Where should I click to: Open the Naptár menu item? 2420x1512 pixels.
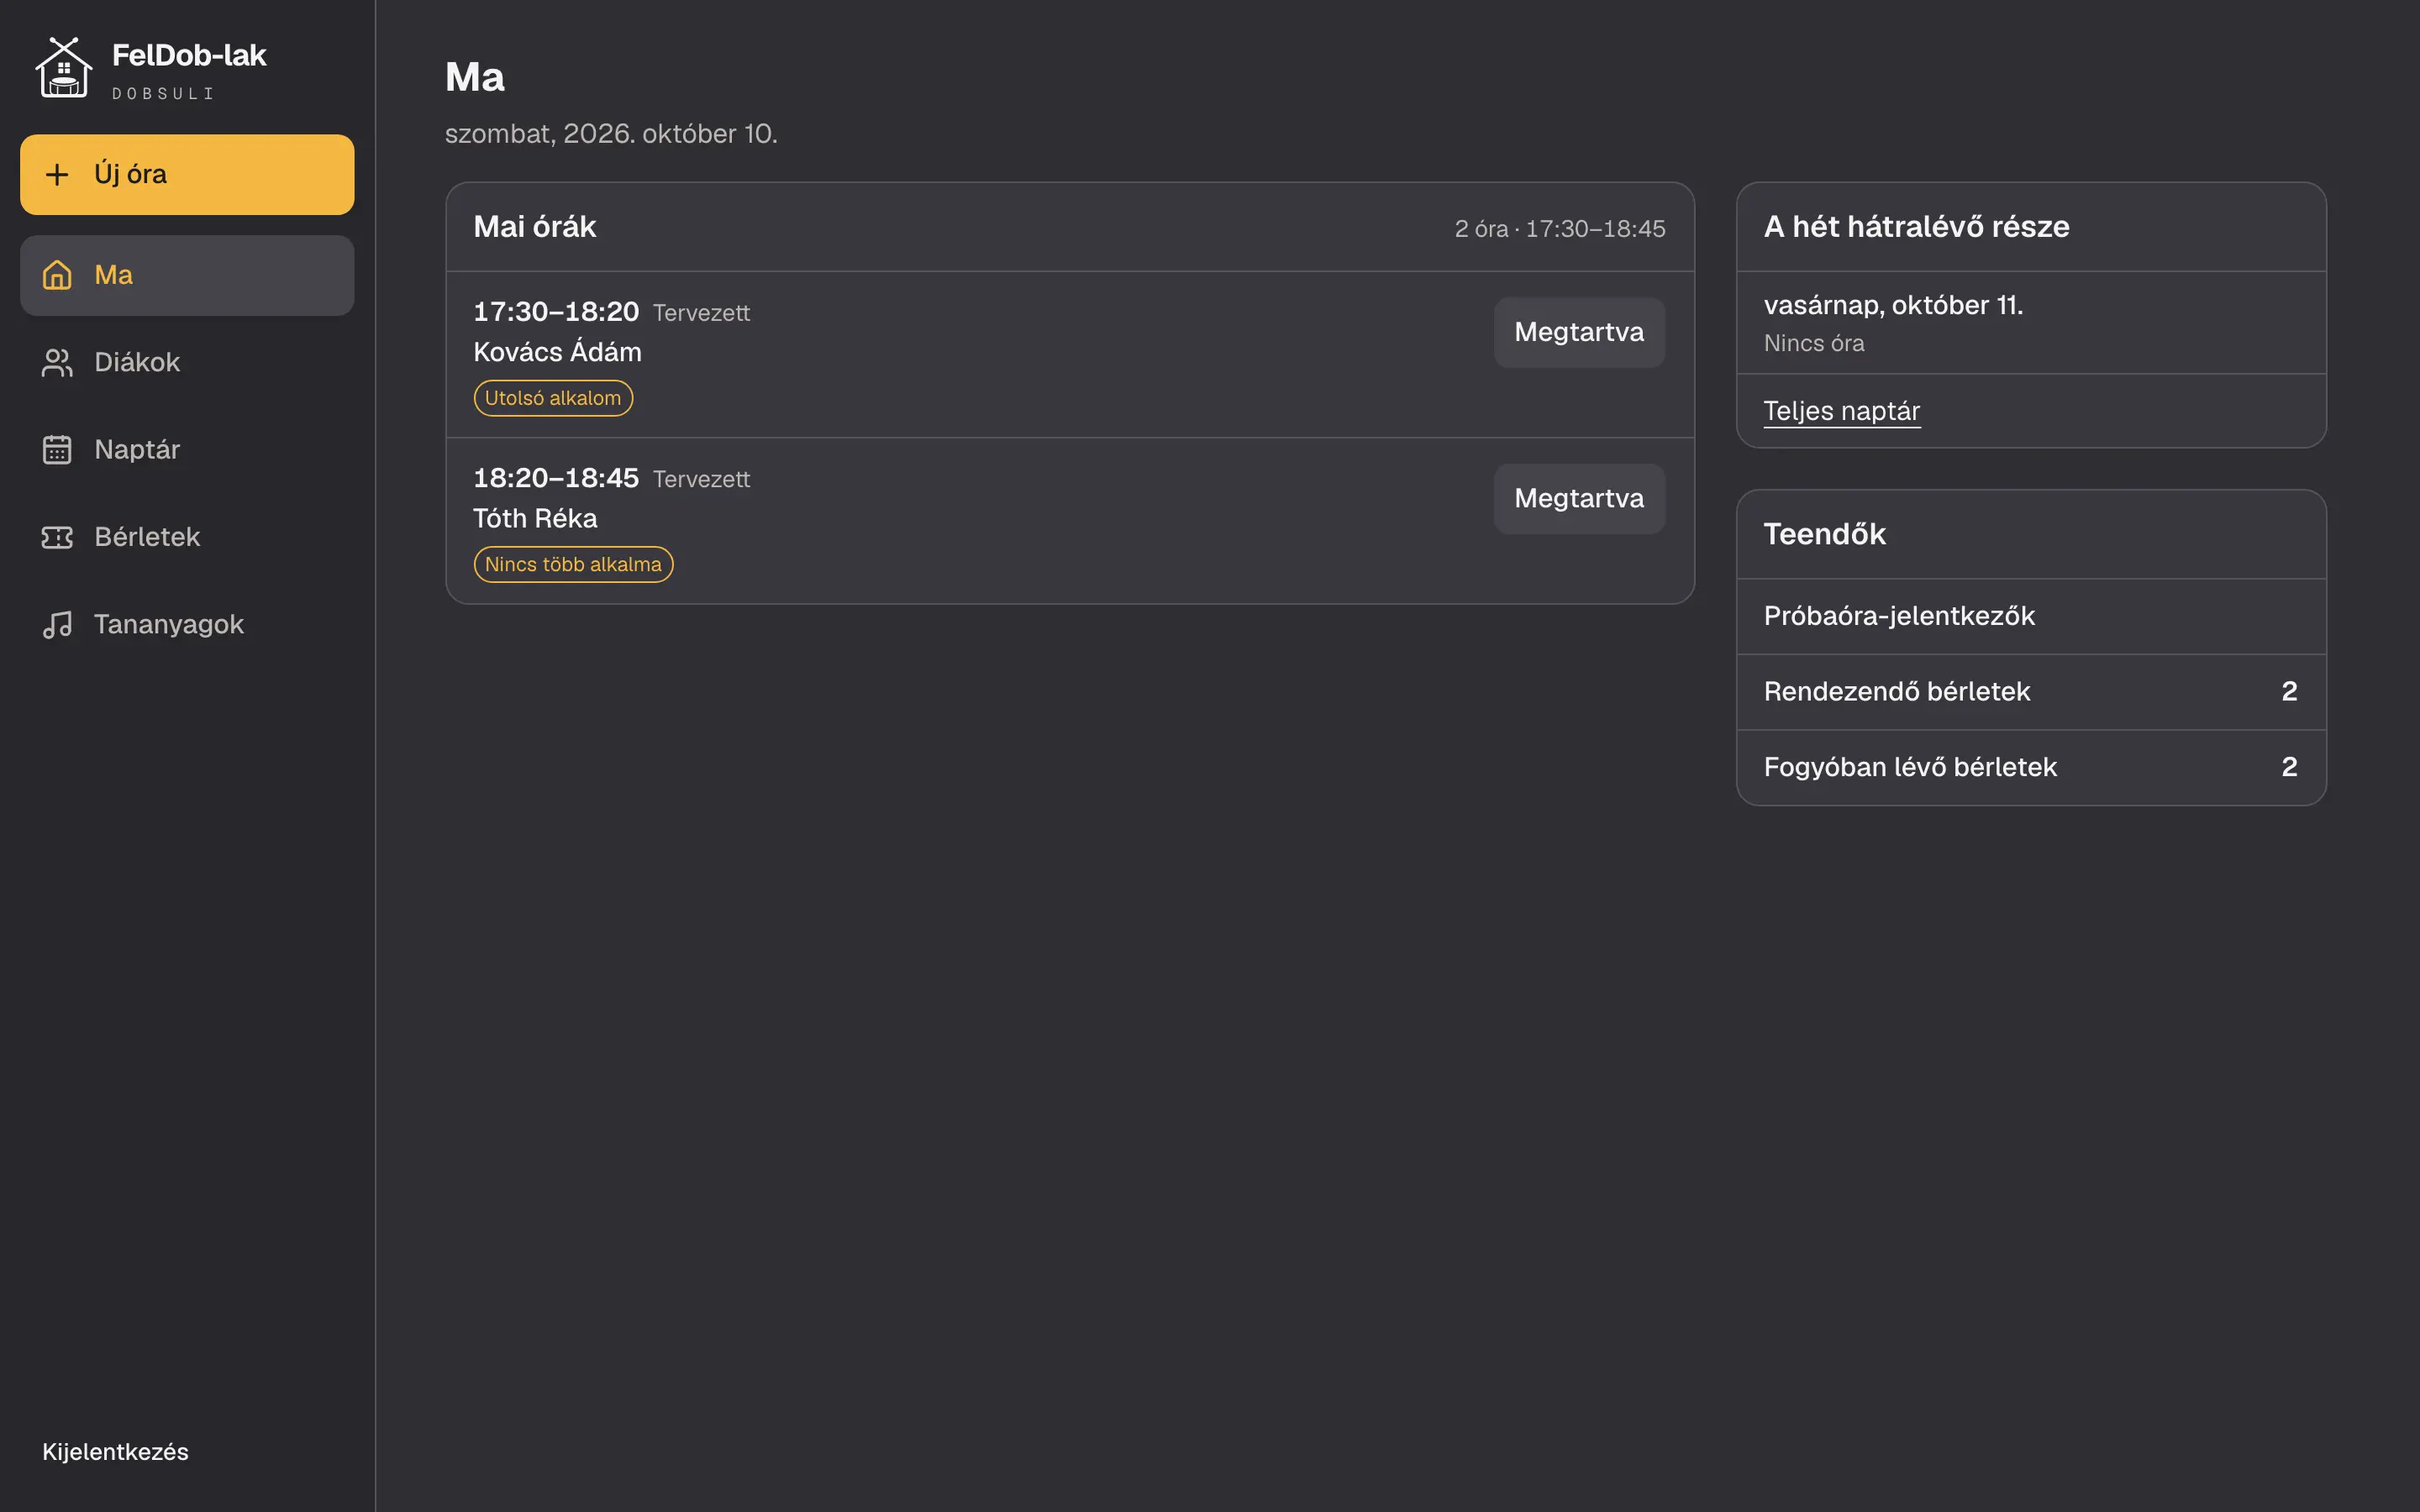point(187,450)
